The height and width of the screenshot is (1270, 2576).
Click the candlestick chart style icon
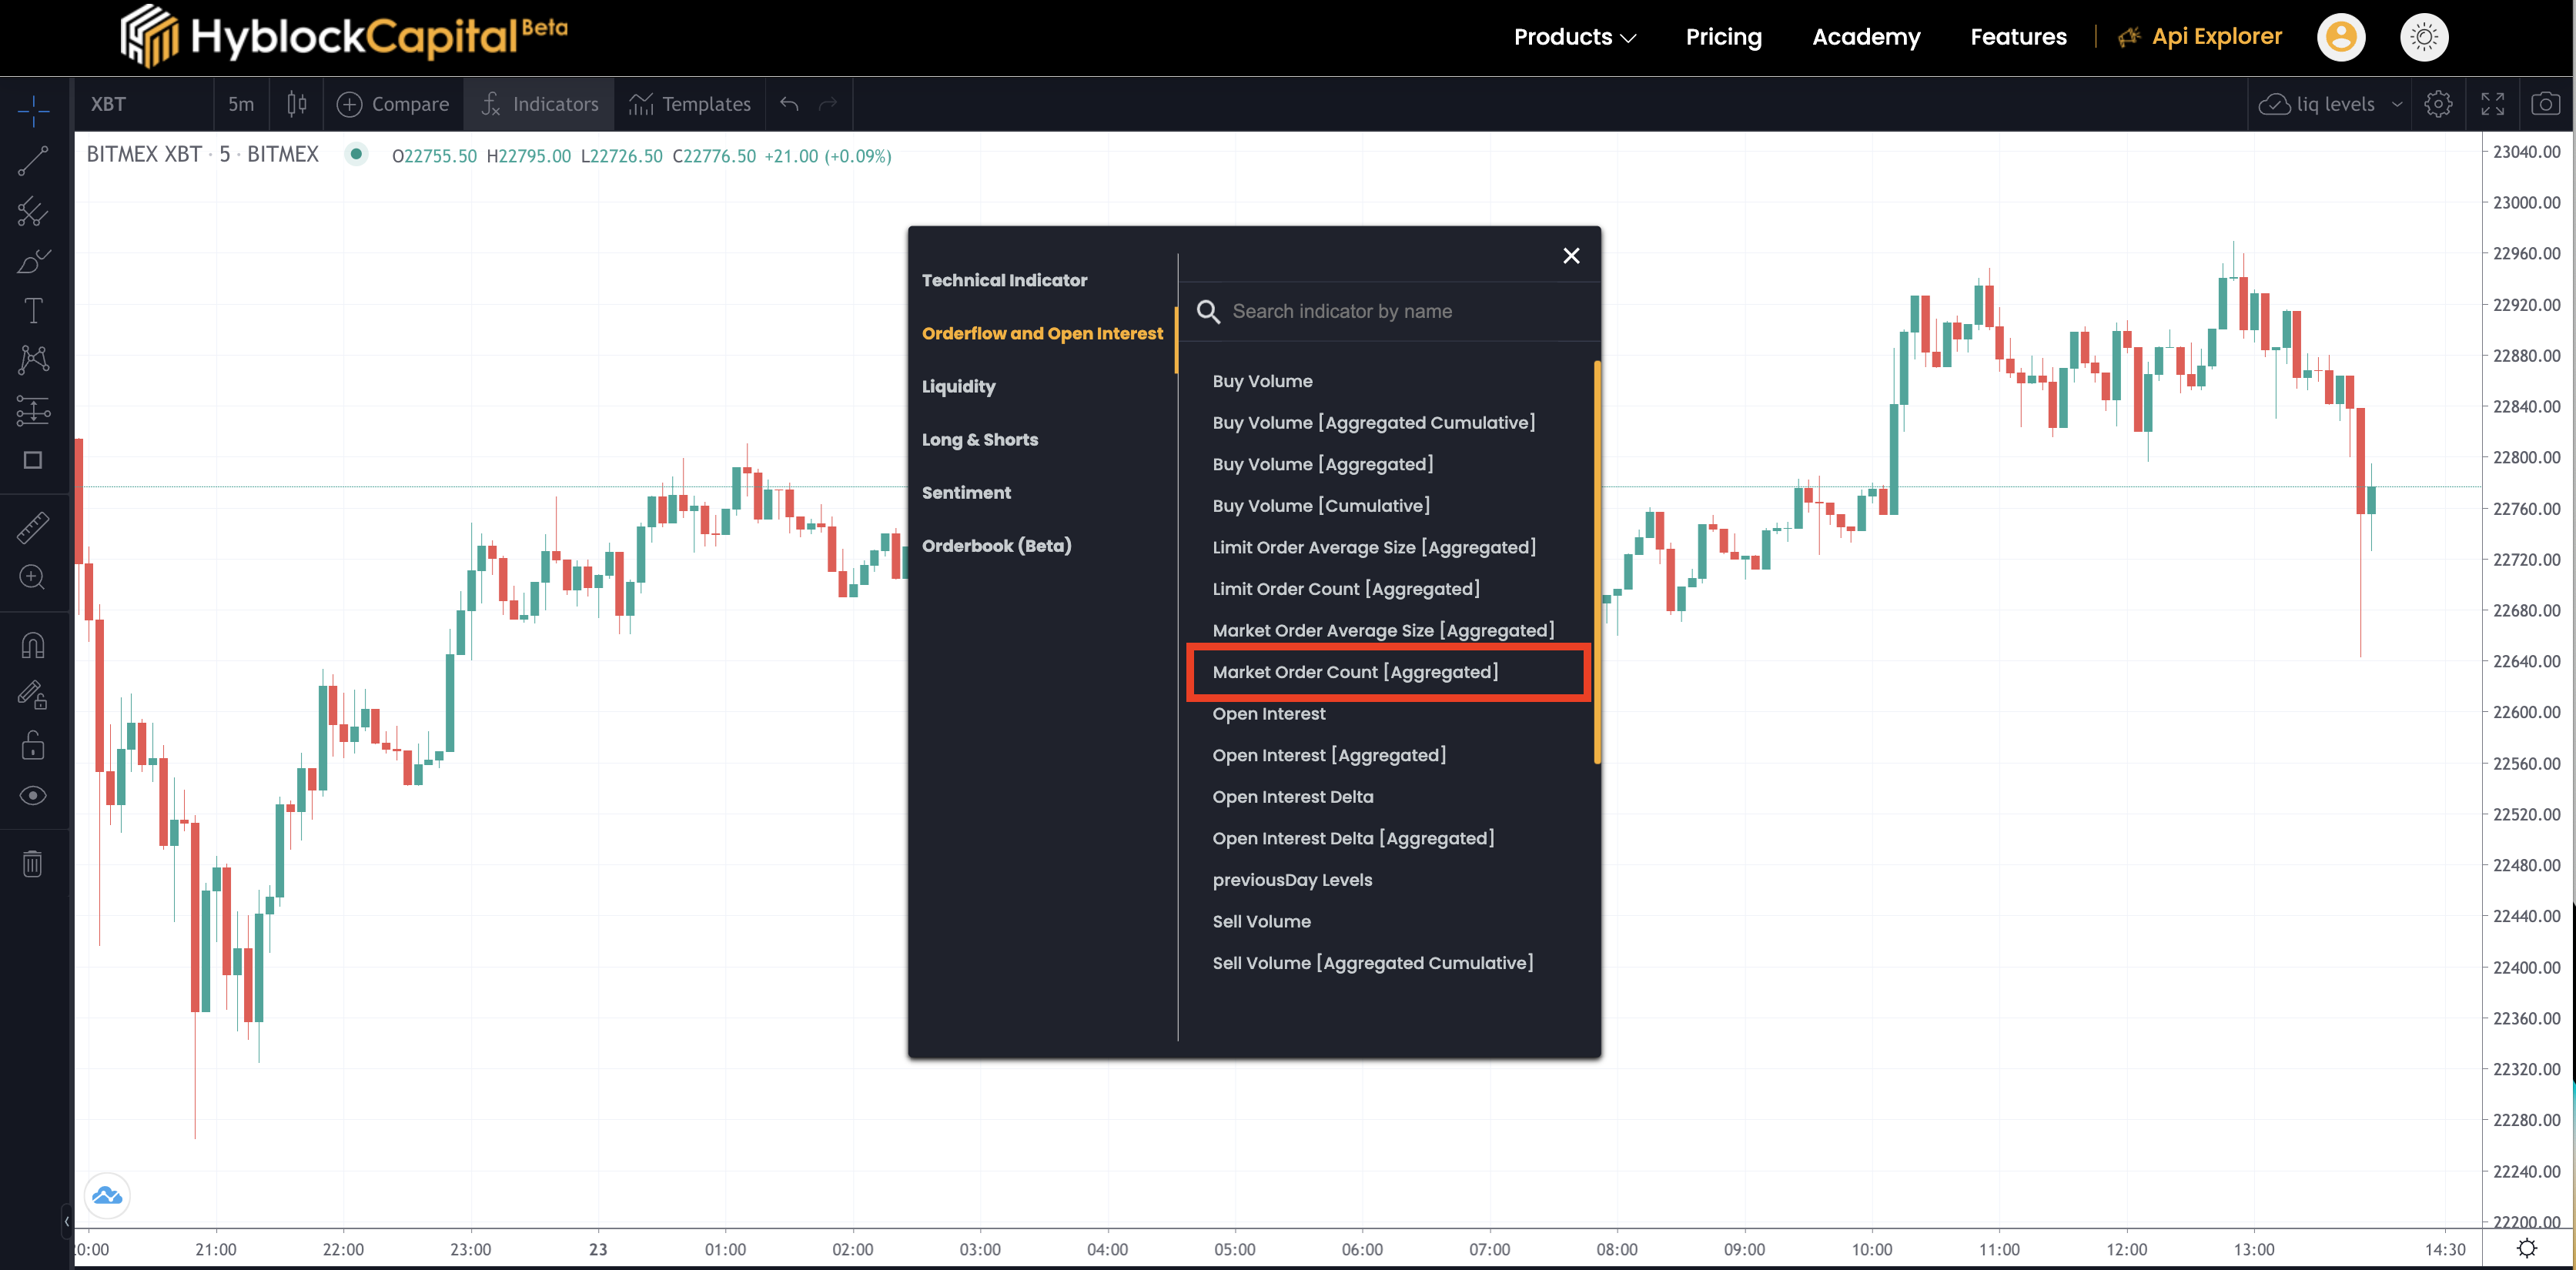(x=297, y=104)
